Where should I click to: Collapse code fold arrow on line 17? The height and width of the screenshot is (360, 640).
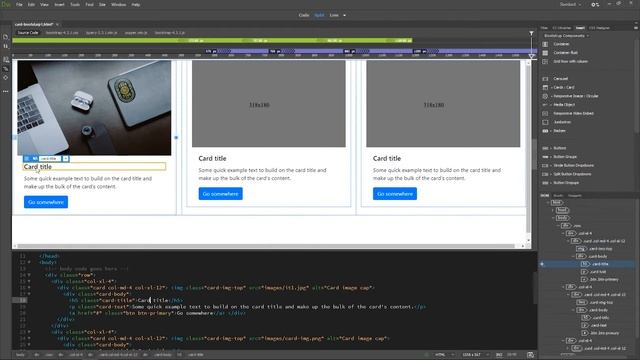pos(29,294)
